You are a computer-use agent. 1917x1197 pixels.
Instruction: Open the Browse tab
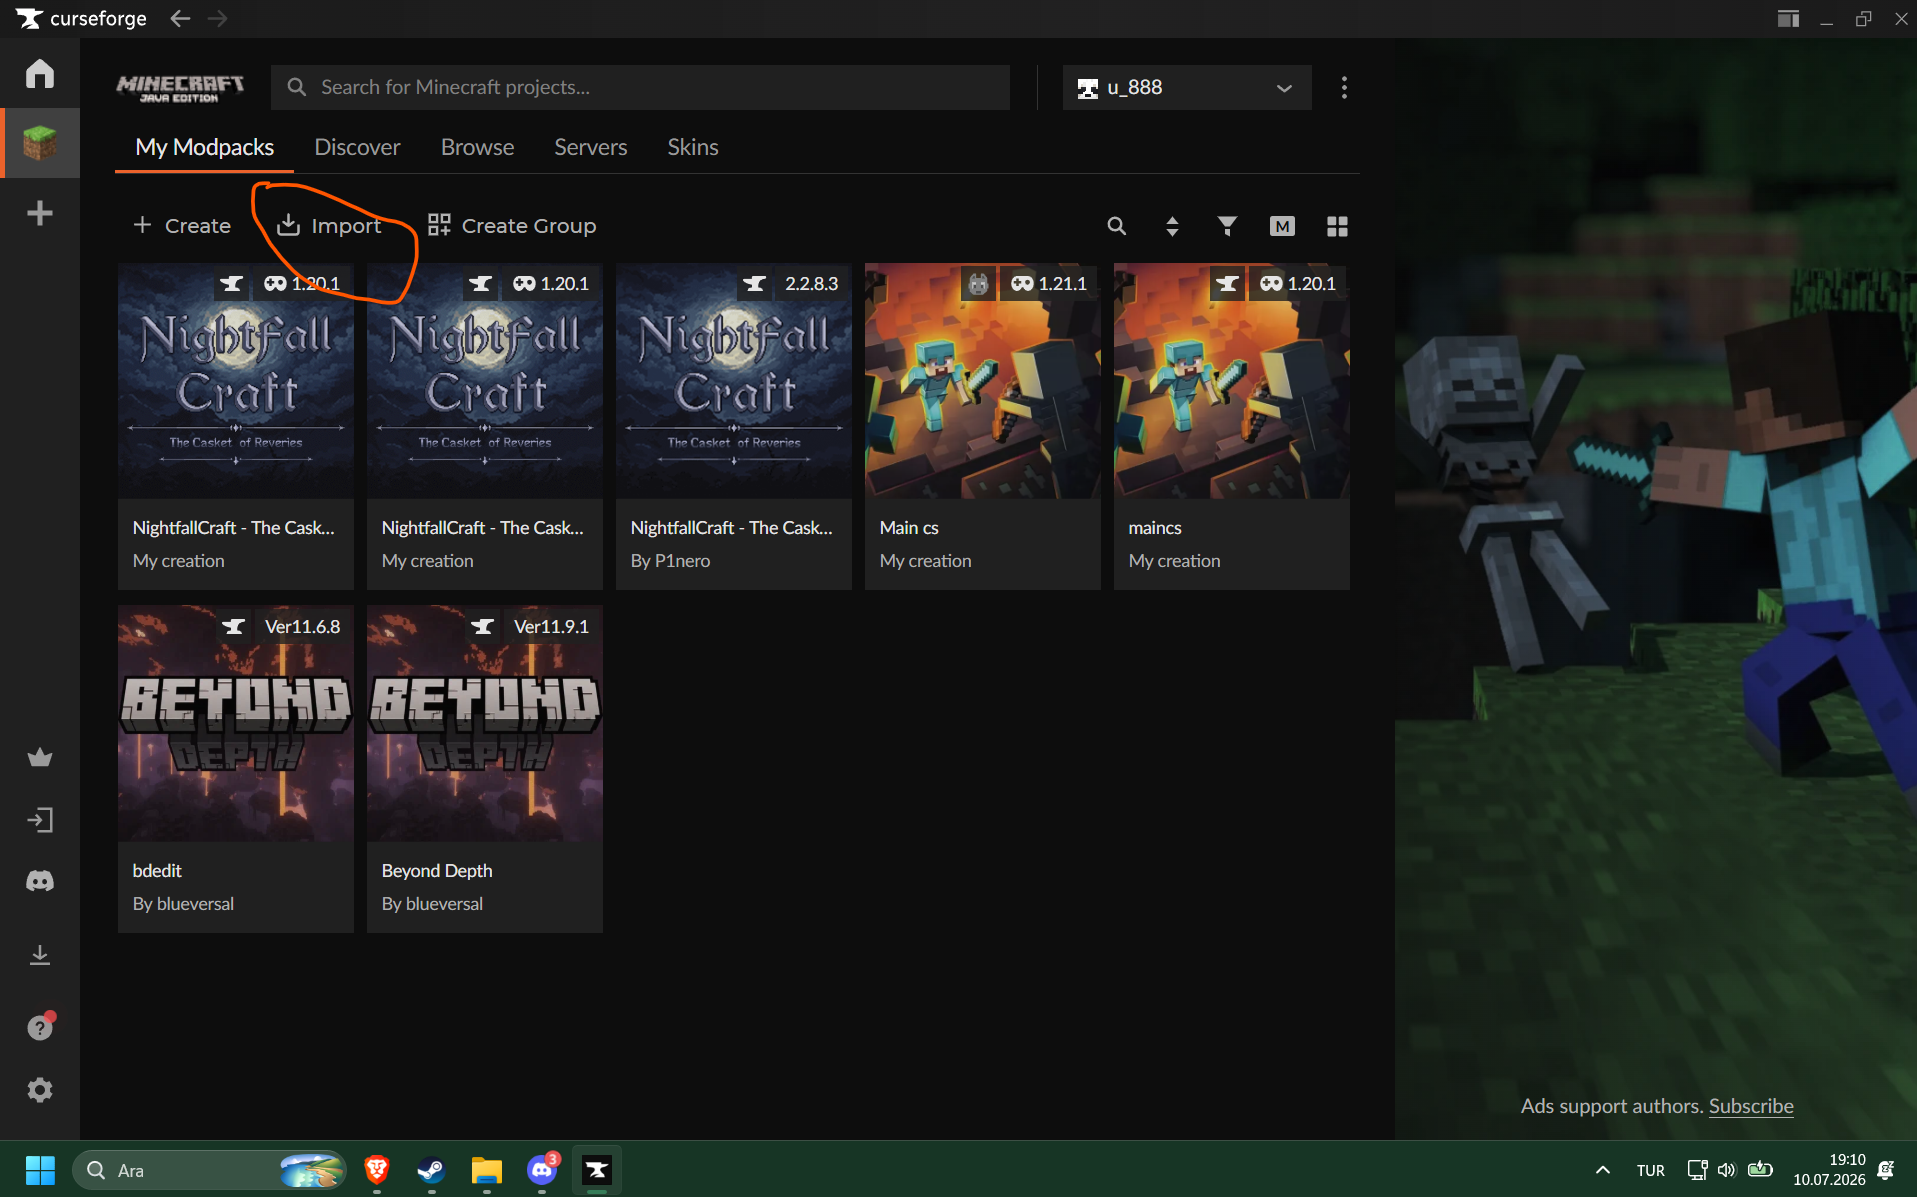477,147
